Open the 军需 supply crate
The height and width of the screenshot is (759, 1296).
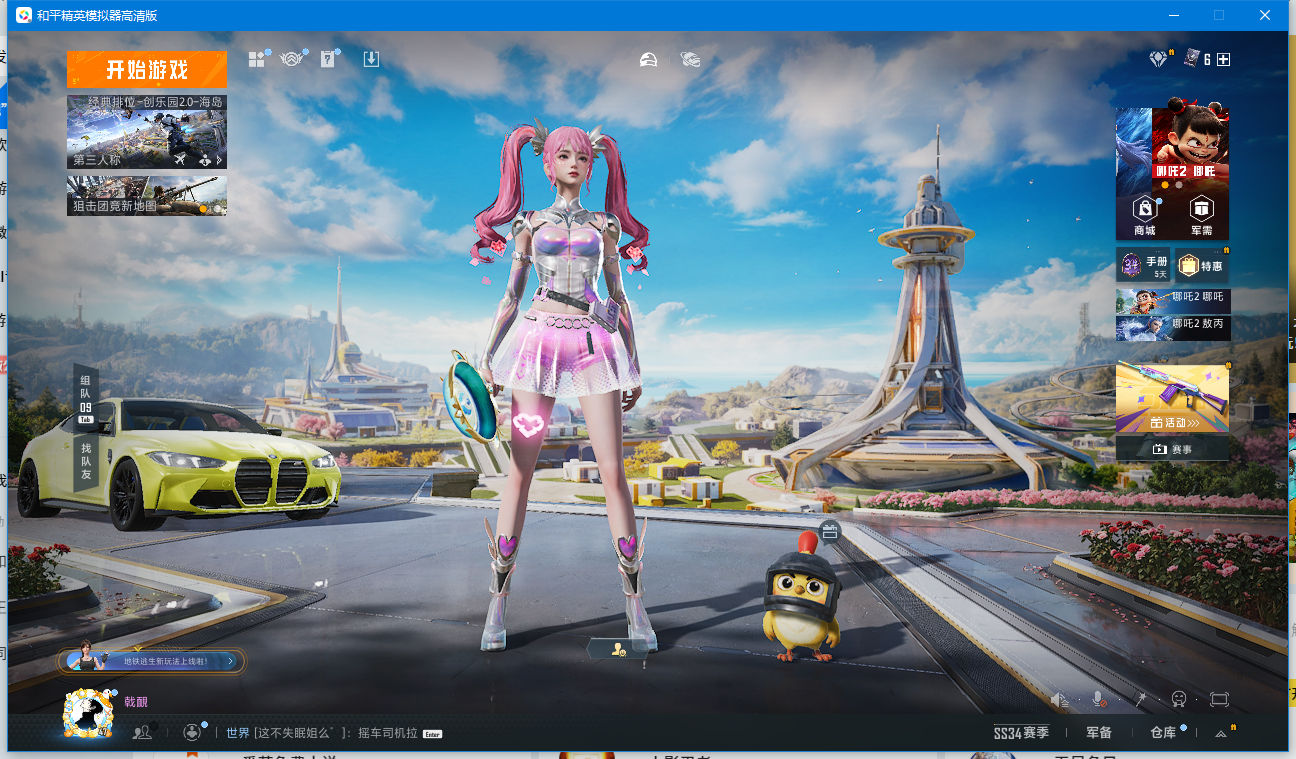(1201, 215)
